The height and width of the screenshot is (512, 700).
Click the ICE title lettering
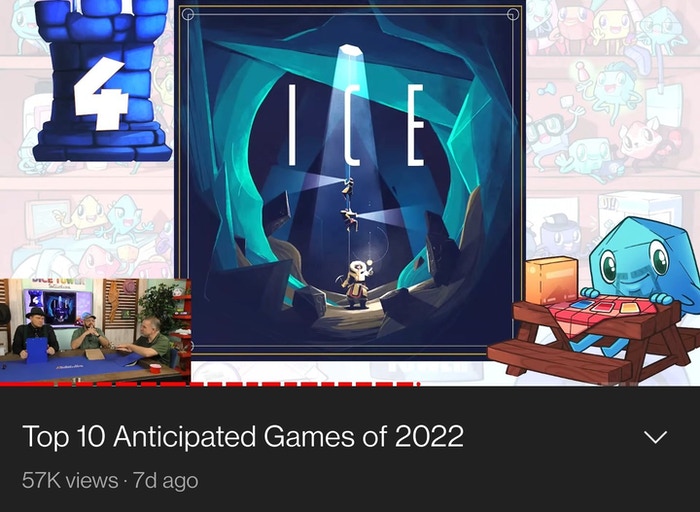(x=356, y=125)
